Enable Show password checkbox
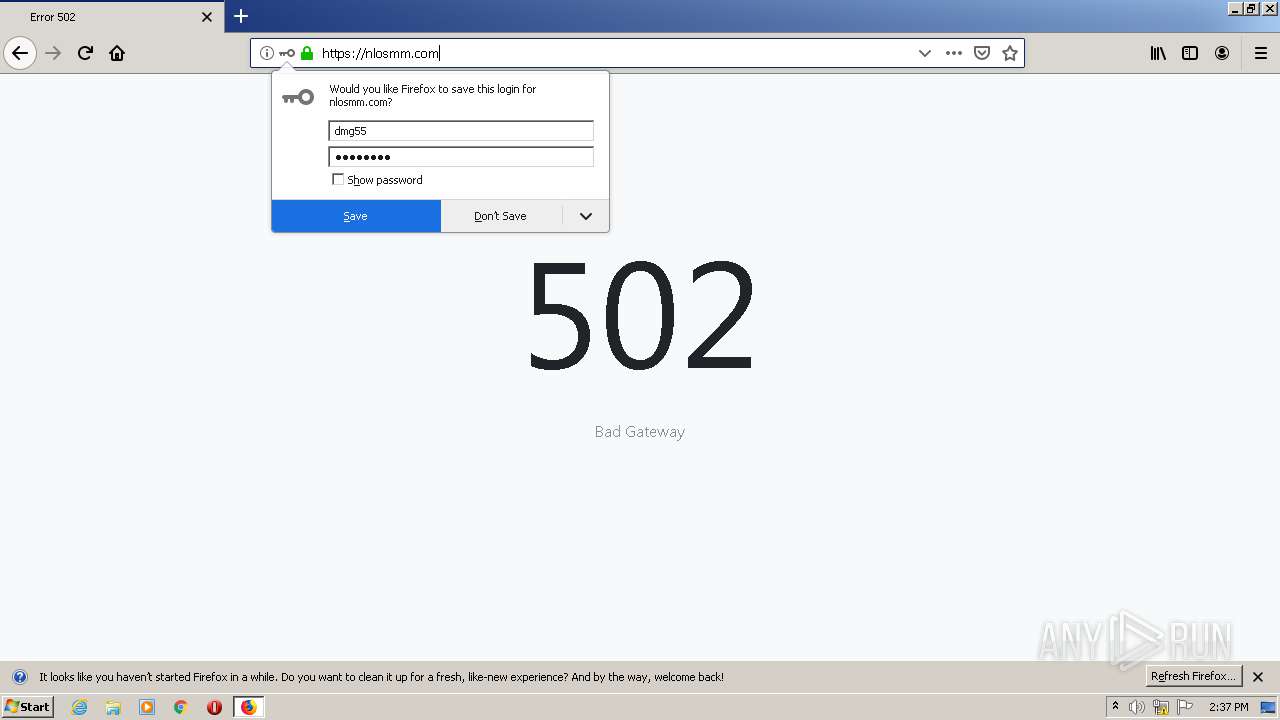 pyautogui.click(x=338, y=180)
